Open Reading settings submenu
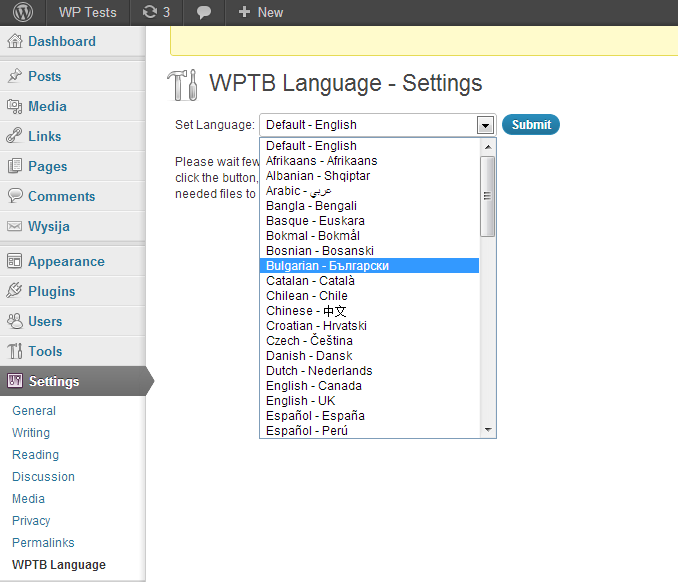This screenshot has width=678, height=582. point(35,454)
